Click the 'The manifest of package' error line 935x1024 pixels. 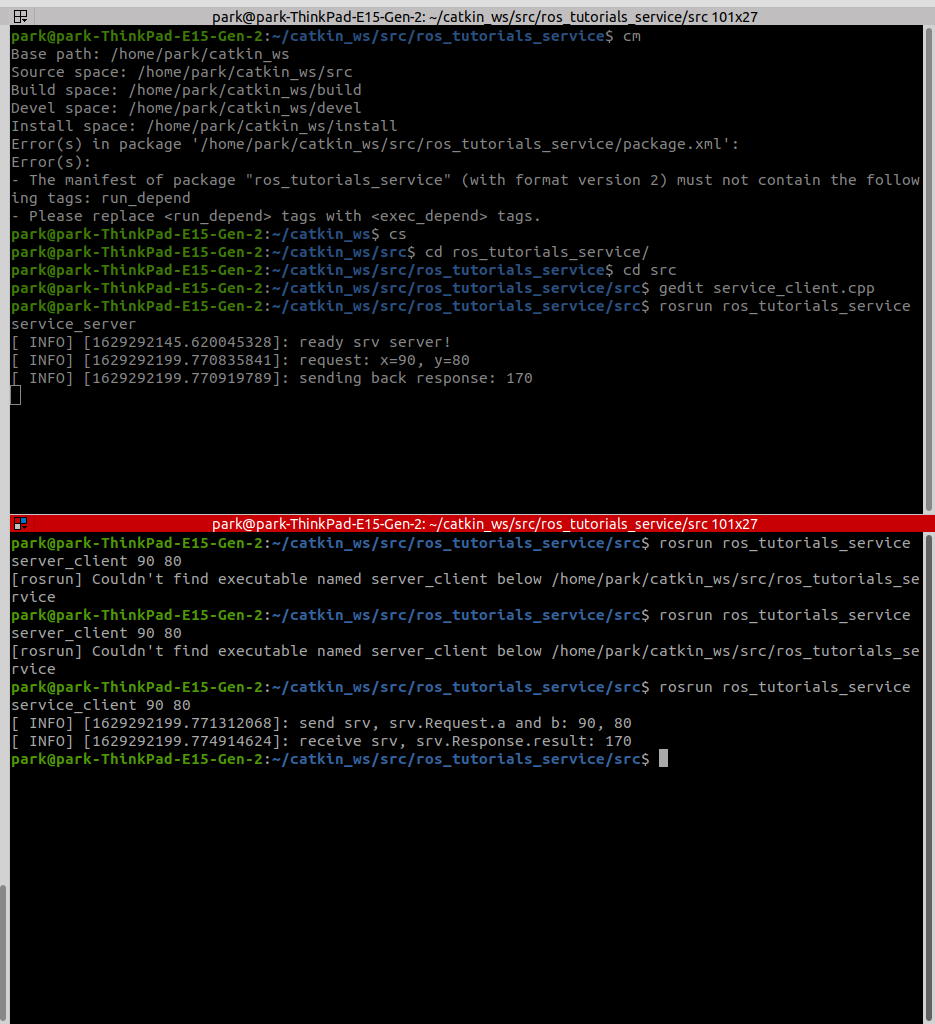(x=466, y=189)
